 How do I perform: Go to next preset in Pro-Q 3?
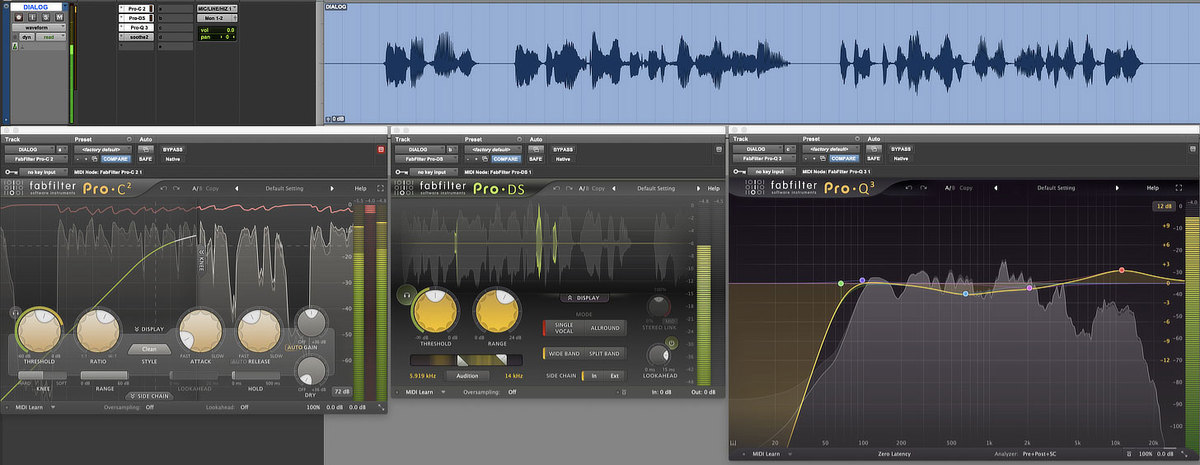[x=1118, y=188]
